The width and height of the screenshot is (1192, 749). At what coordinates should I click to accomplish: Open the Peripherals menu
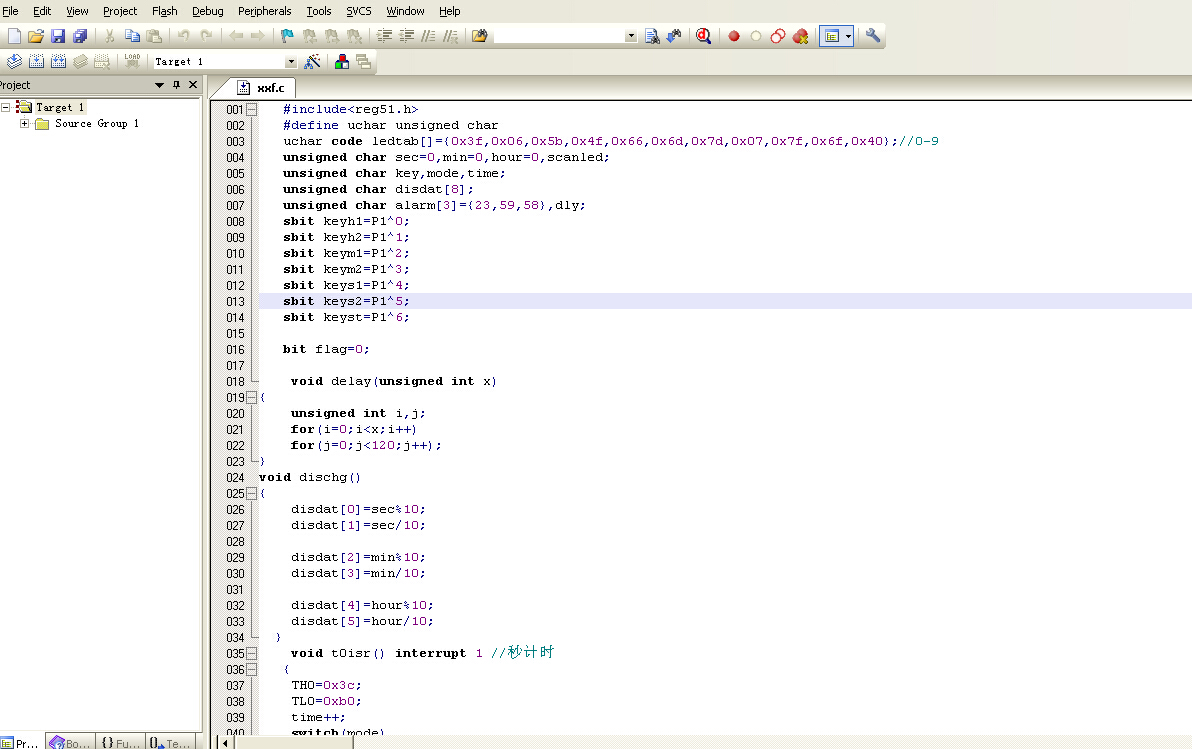[x=265, y=11]
